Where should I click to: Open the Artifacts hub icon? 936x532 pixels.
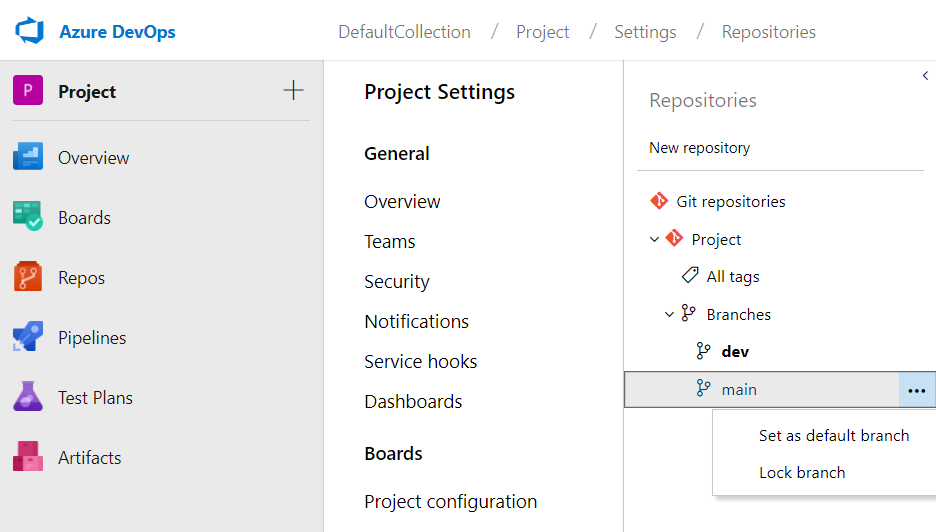pyautogui.click(x=28, y=457)
